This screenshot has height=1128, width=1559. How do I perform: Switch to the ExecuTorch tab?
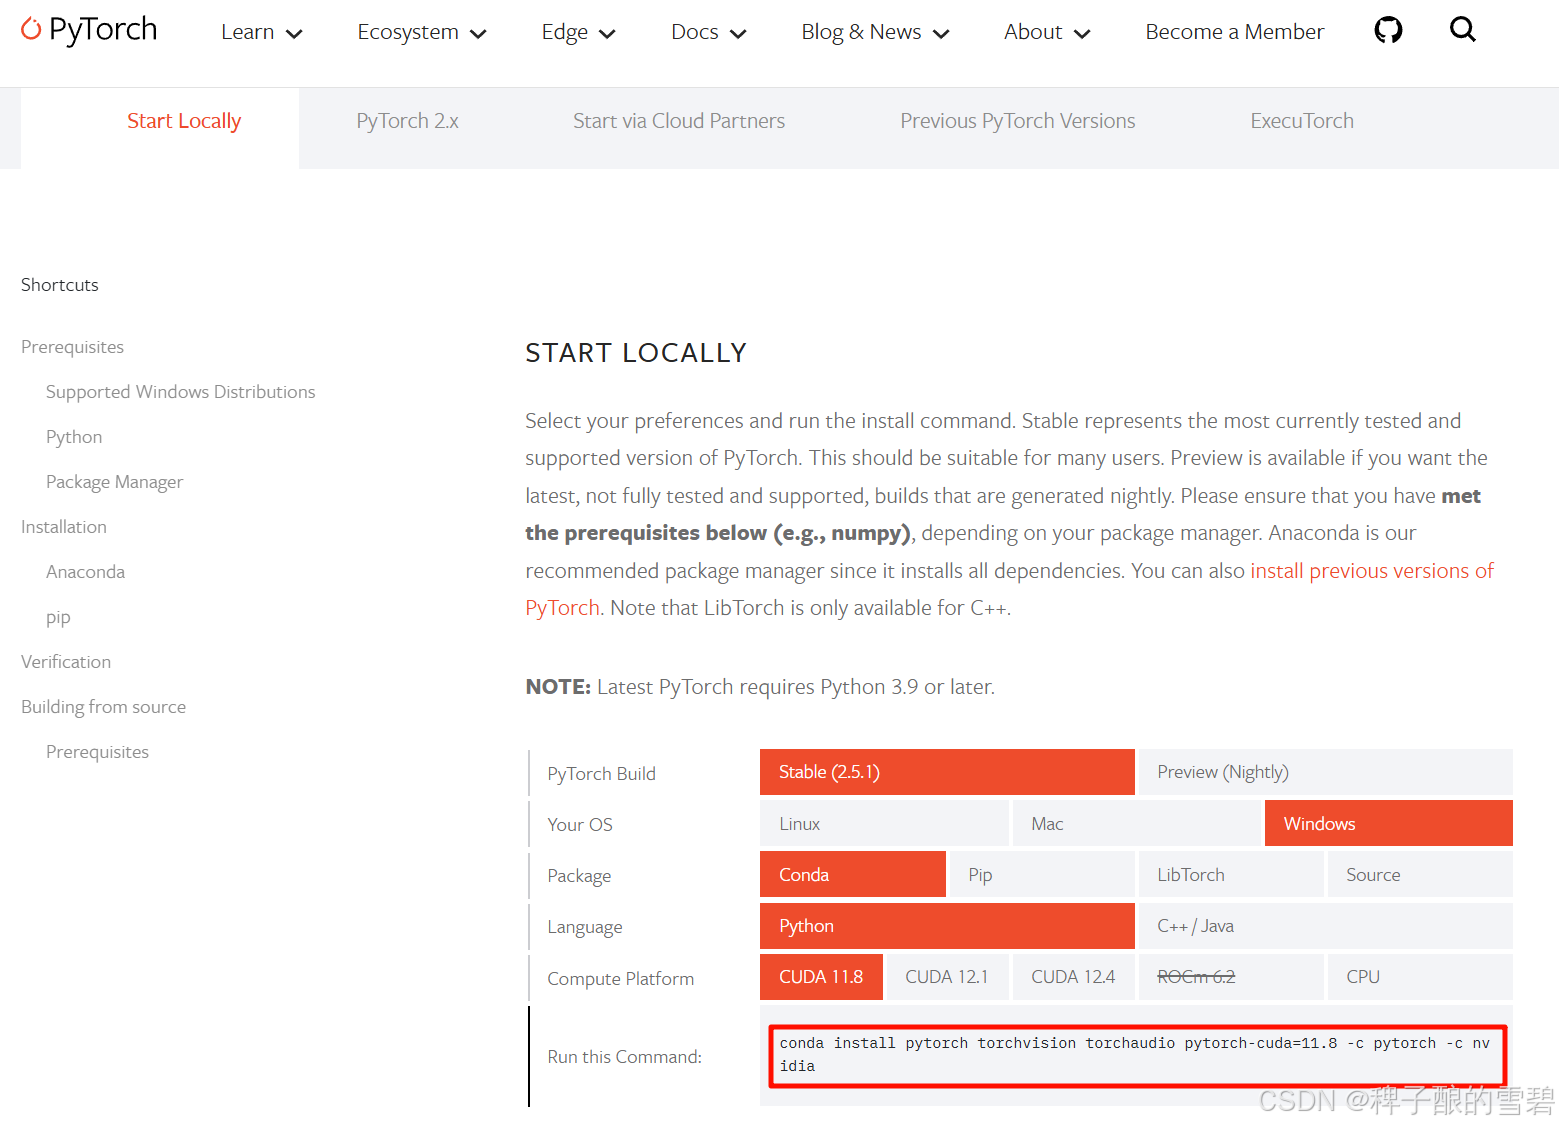tap(1302, 121)
